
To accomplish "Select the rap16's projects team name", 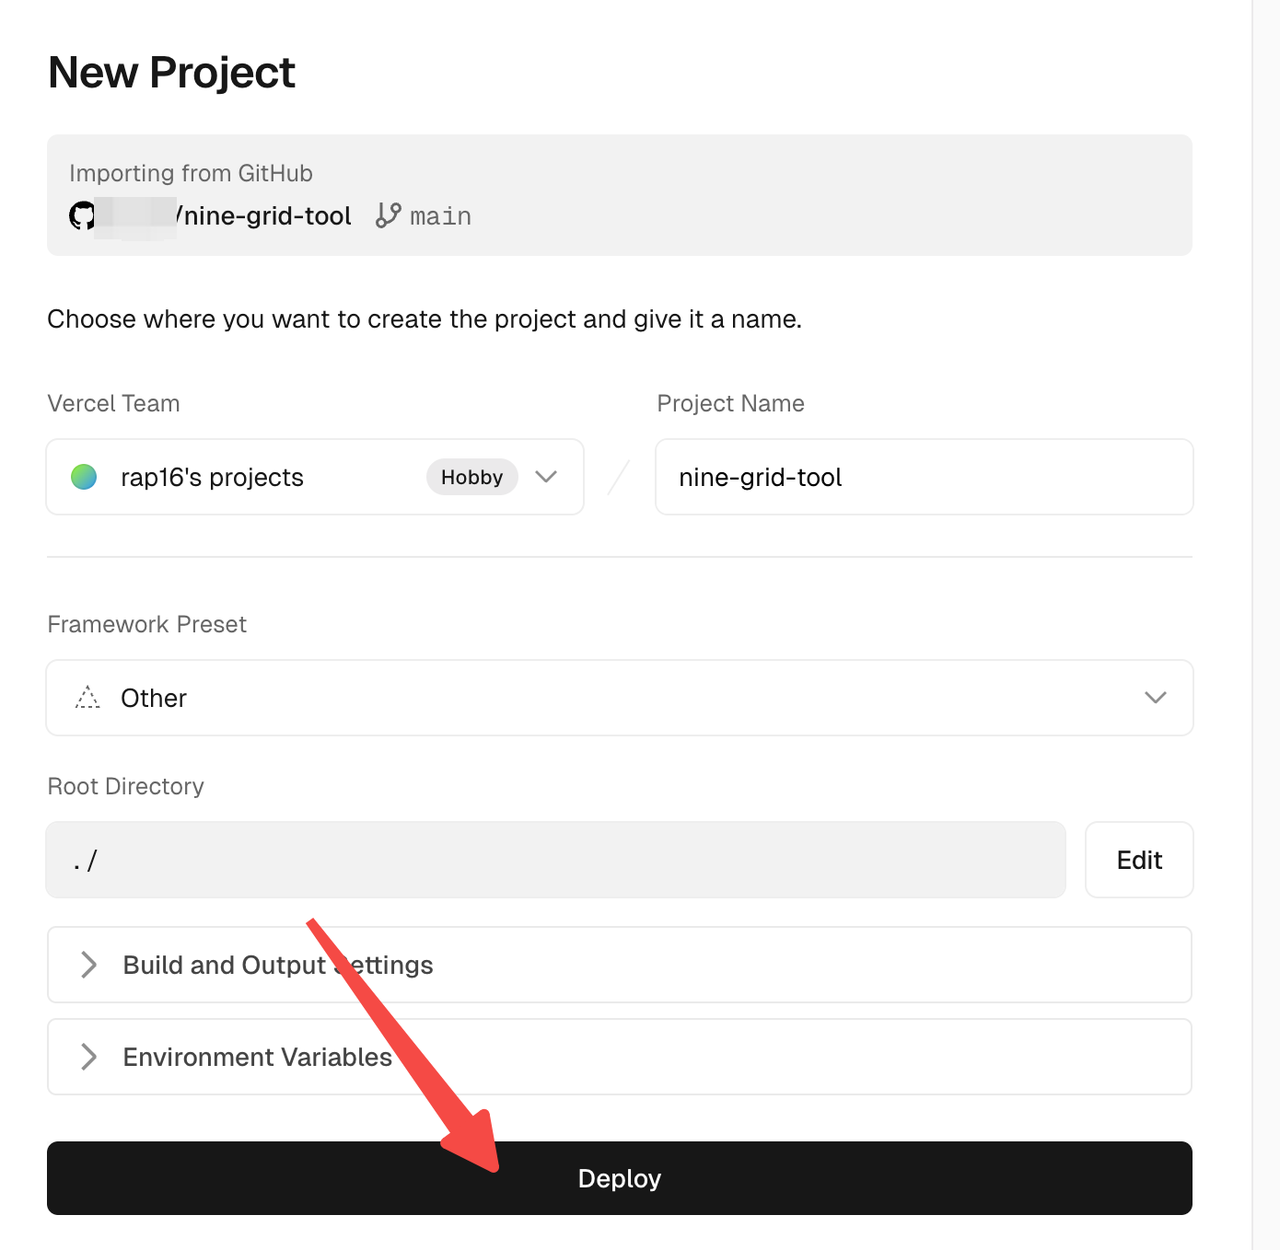I will 212,477.
